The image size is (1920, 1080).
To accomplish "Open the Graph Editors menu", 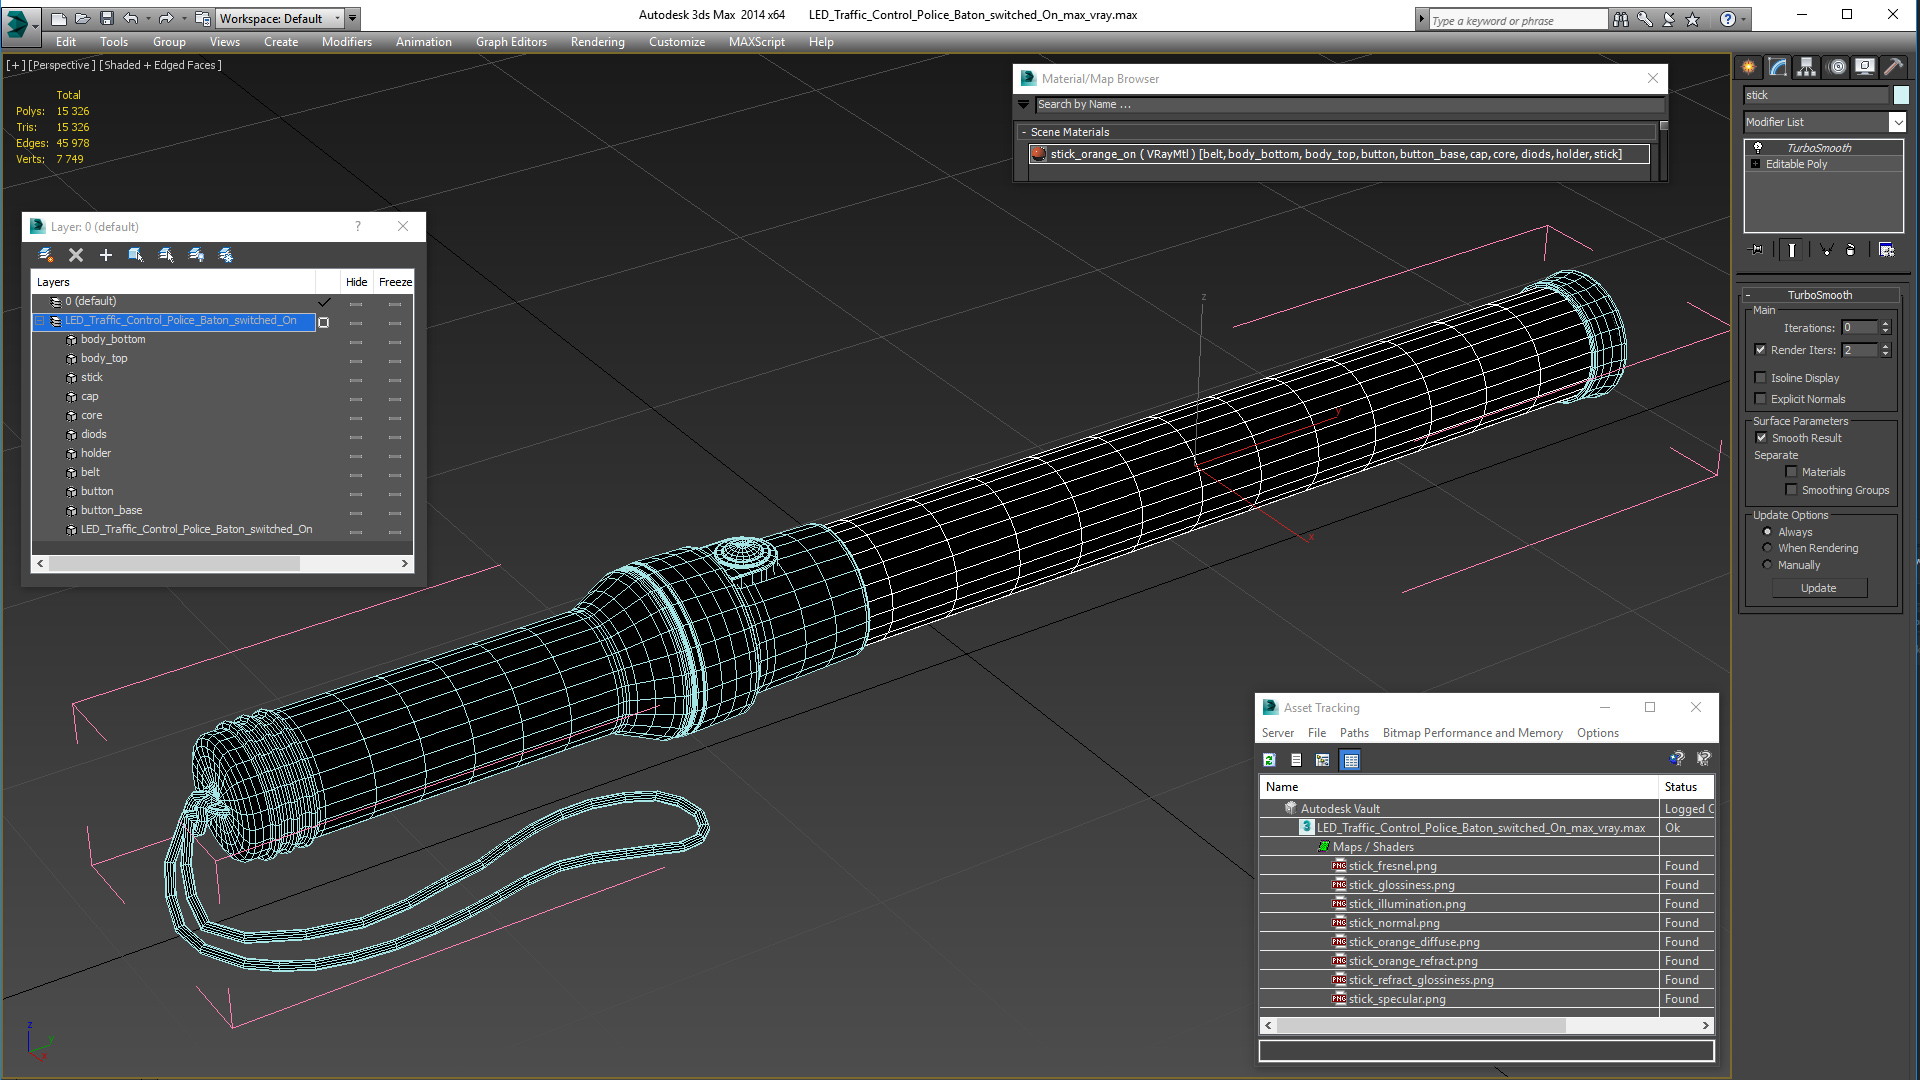I will (x=511, y=42).
